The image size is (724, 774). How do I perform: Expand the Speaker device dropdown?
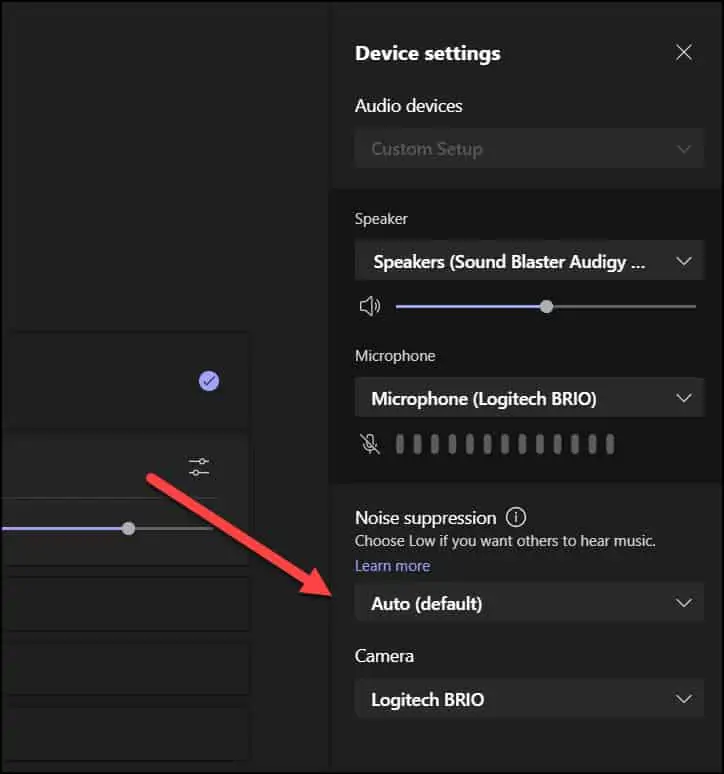(x=530, y=262)
